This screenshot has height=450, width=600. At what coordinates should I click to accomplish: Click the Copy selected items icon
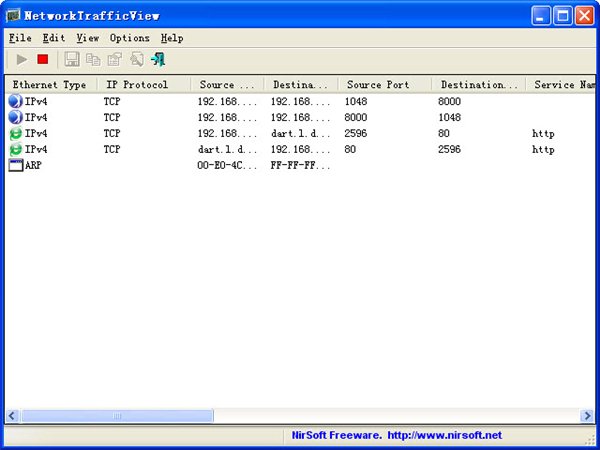coord(93,60)
